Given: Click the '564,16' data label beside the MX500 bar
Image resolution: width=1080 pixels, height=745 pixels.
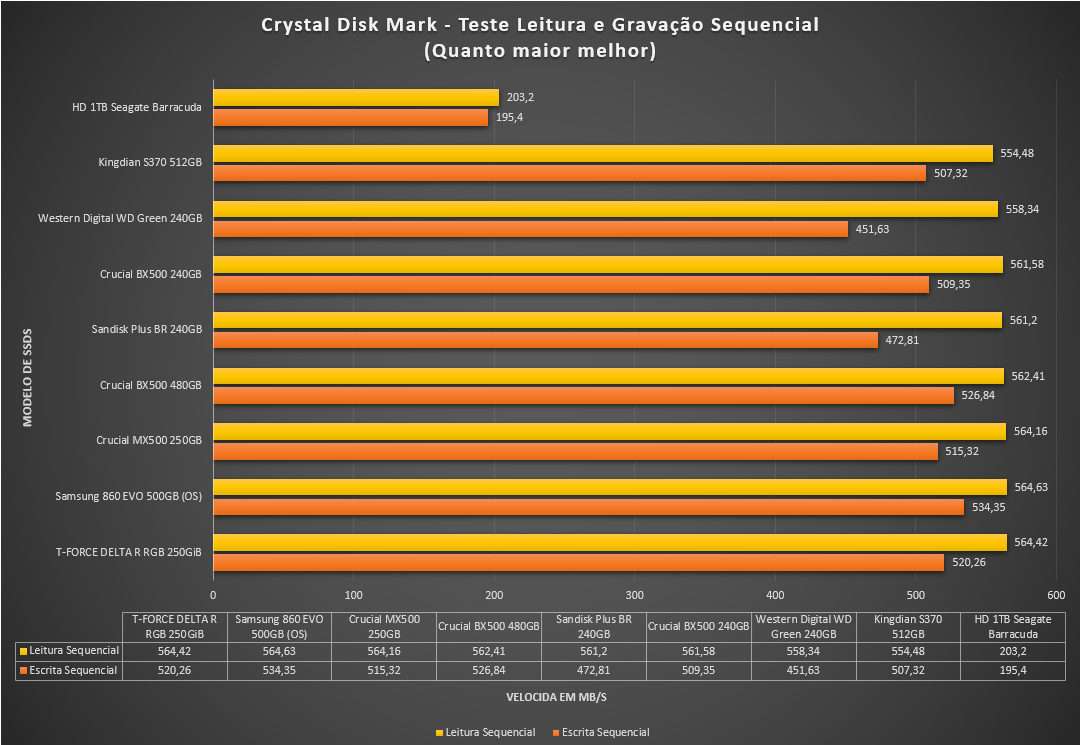Looking at the screenshot, I should [x=1031, y=431].
